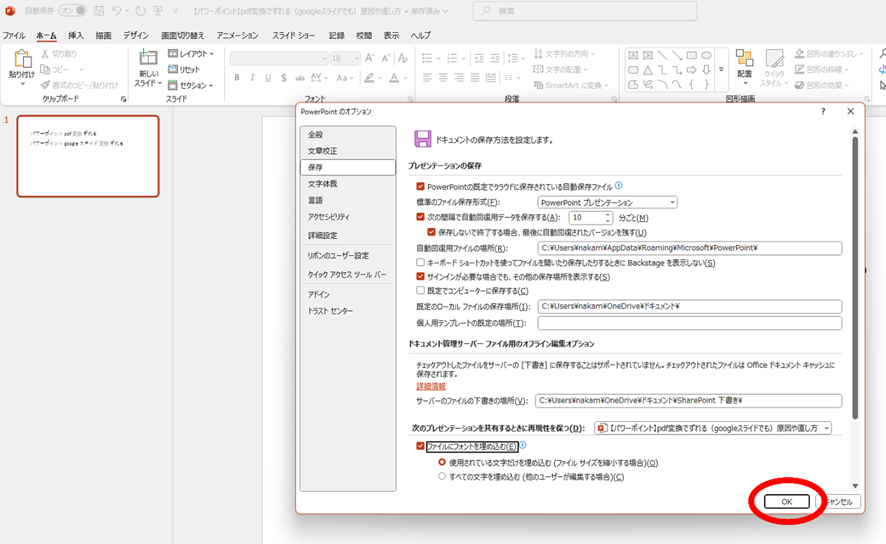This screenshot has height=544, width=886.
Task: Click the OK button
Action: click(x=787, y=502)
